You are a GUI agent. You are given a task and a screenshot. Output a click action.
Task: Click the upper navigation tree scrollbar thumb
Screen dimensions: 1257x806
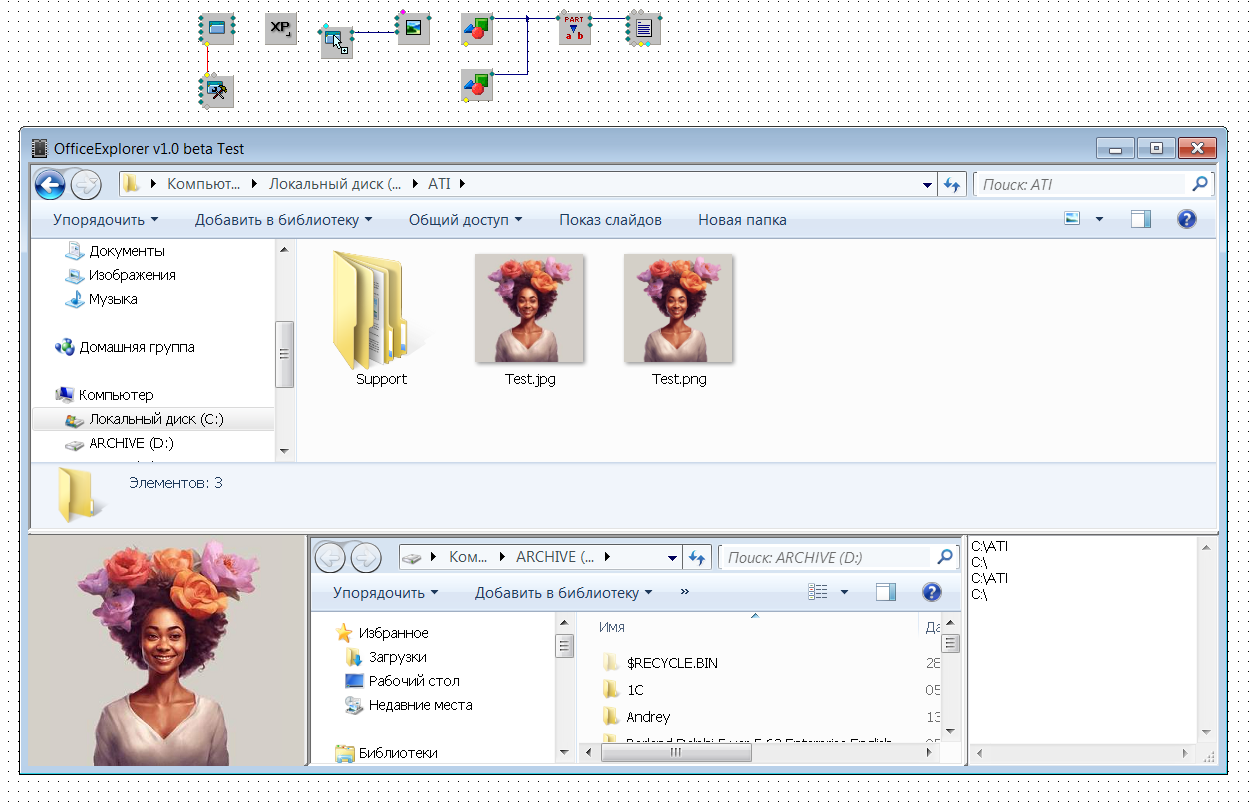coord(284,354)
